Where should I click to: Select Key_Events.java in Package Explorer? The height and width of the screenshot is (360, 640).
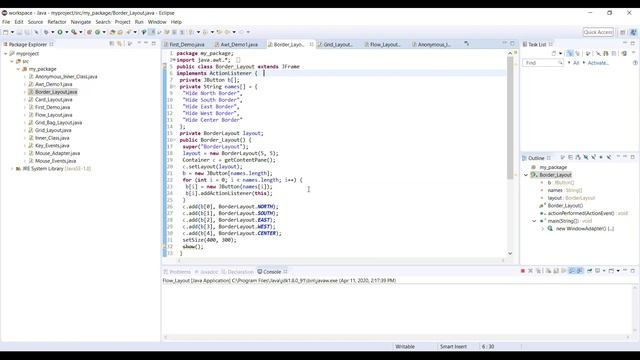tap(52, 145)
